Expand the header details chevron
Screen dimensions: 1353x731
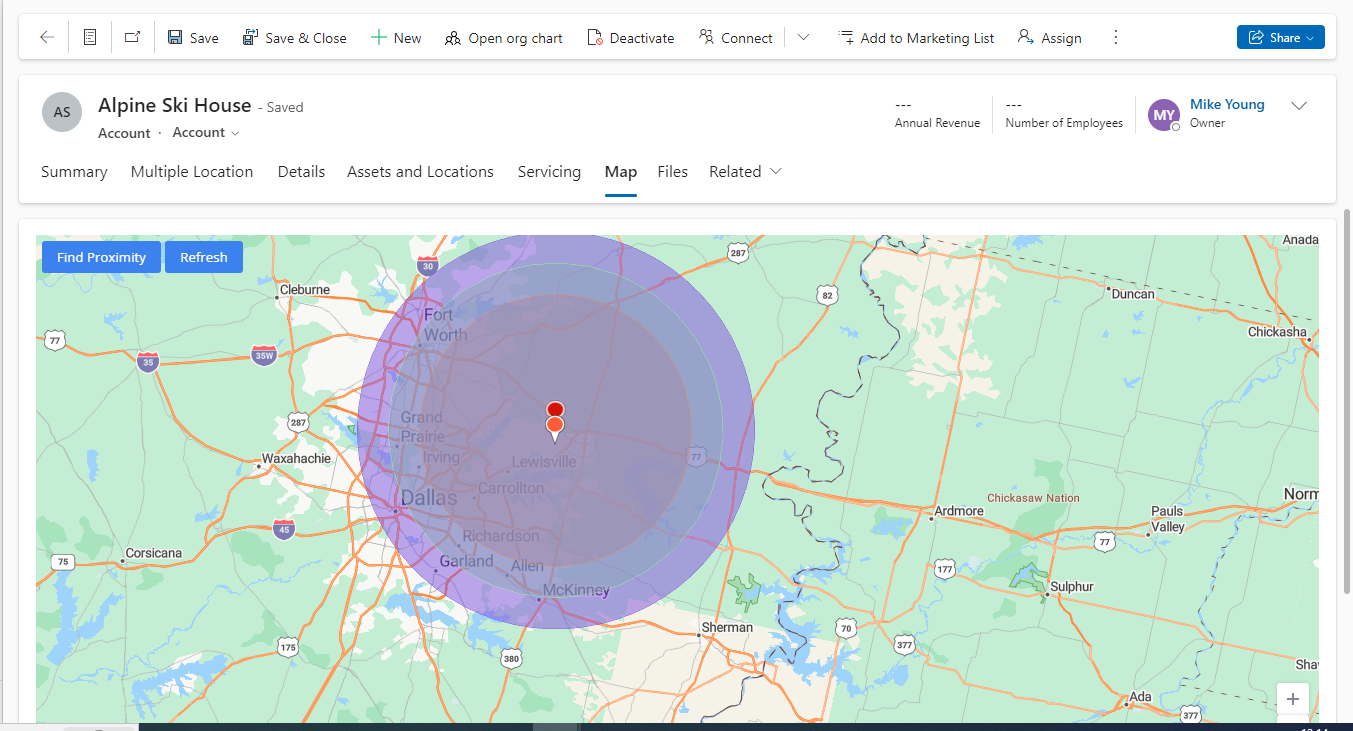1299,106
